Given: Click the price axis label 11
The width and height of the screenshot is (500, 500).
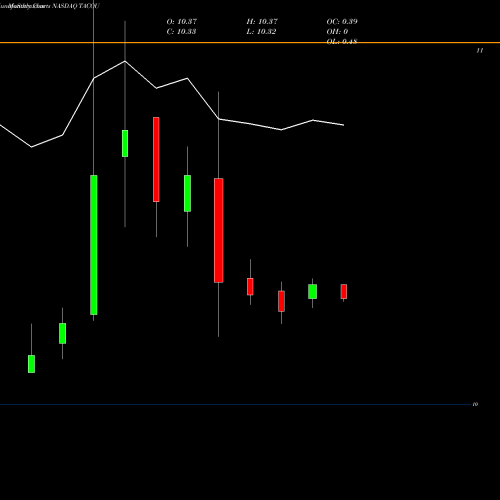Looking at the screenshot, I should point(480,51).
